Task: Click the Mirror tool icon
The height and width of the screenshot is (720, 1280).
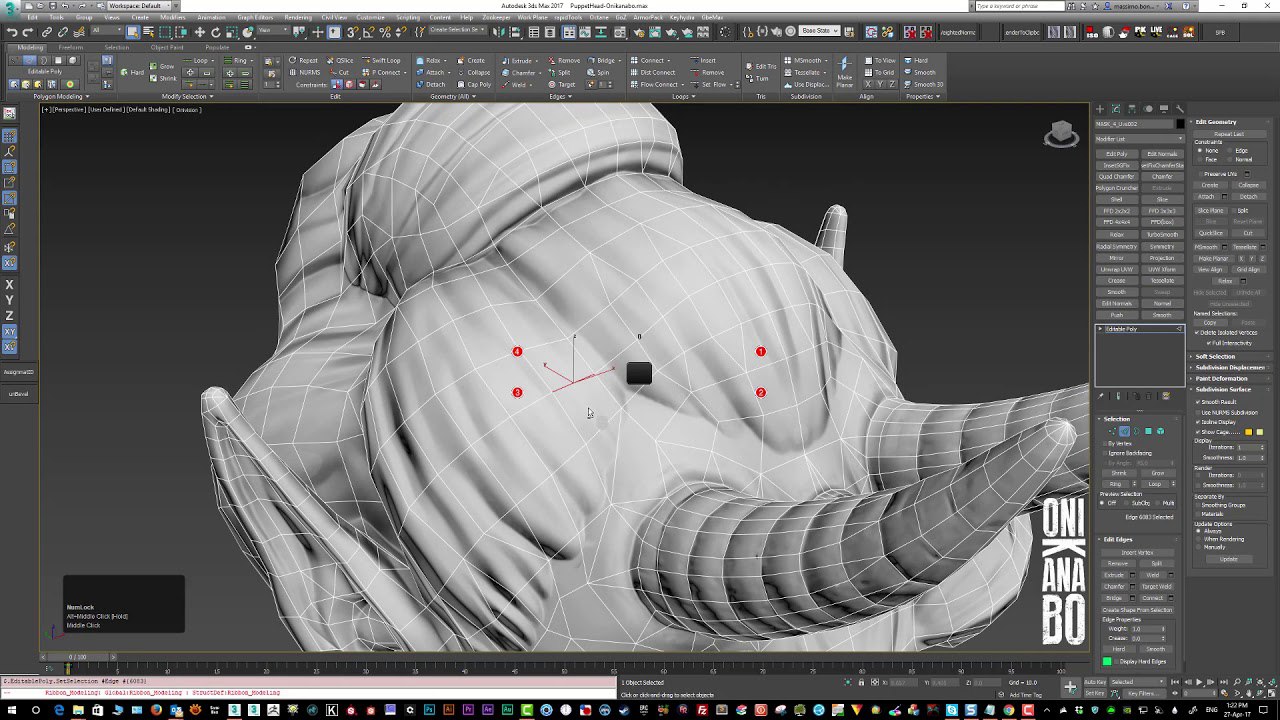Action: (501, 32)
